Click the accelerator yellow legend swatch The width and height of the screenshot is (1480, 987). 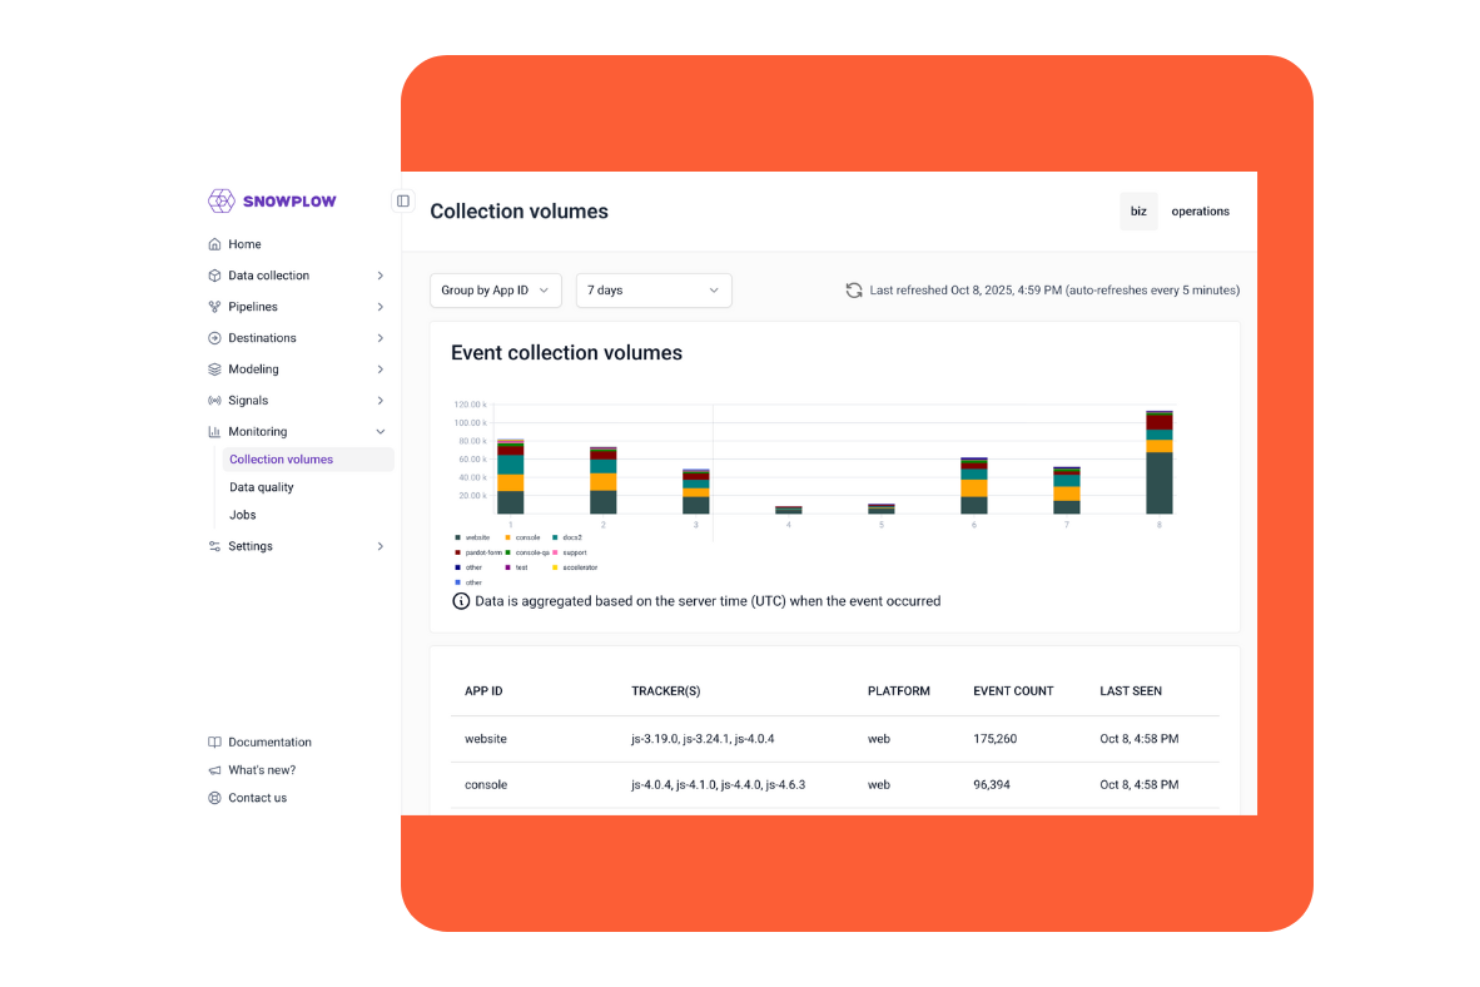[x=554, y=567]
